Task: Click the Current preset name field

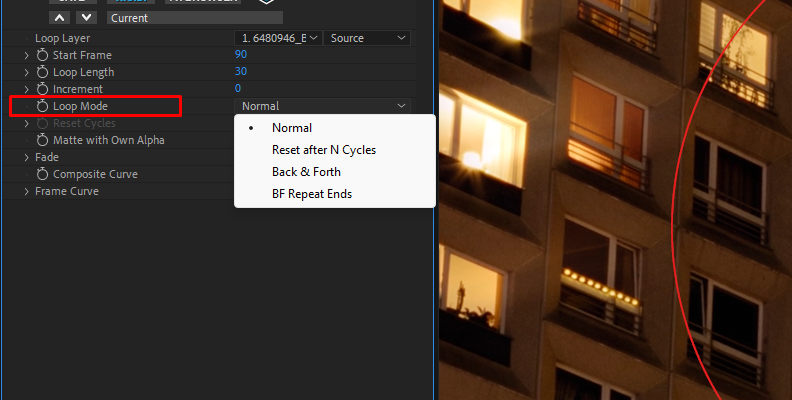Action: click(195, 18)
